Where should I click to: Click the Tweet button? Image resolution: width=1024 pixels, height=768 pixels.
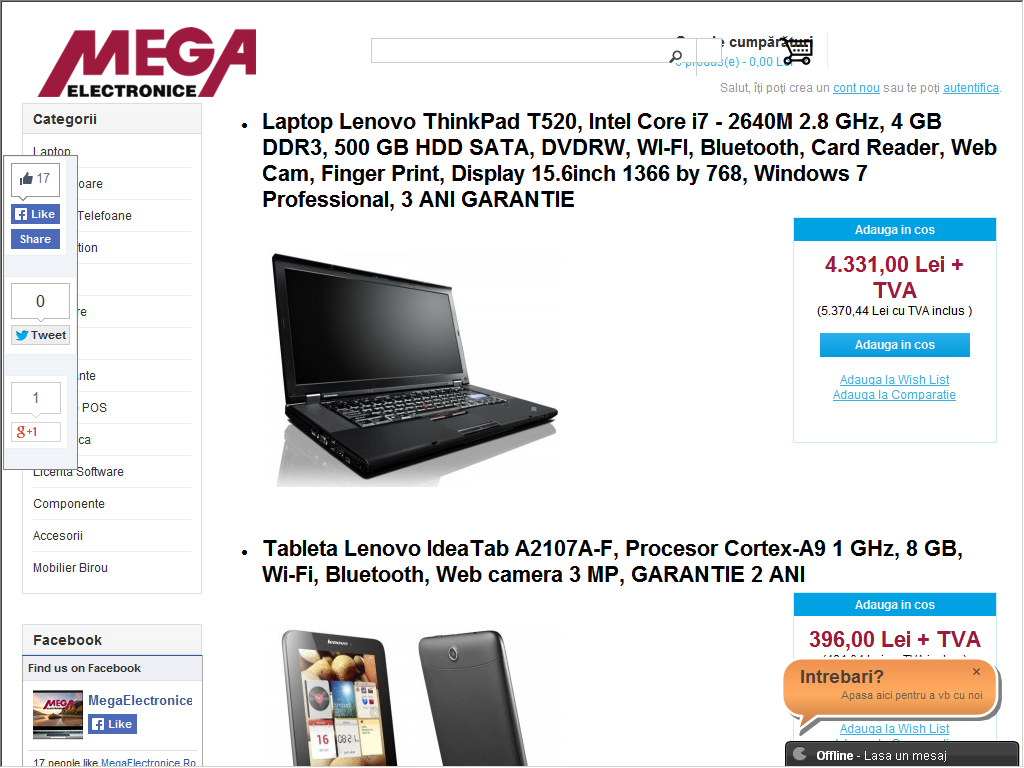click(40, 335)
